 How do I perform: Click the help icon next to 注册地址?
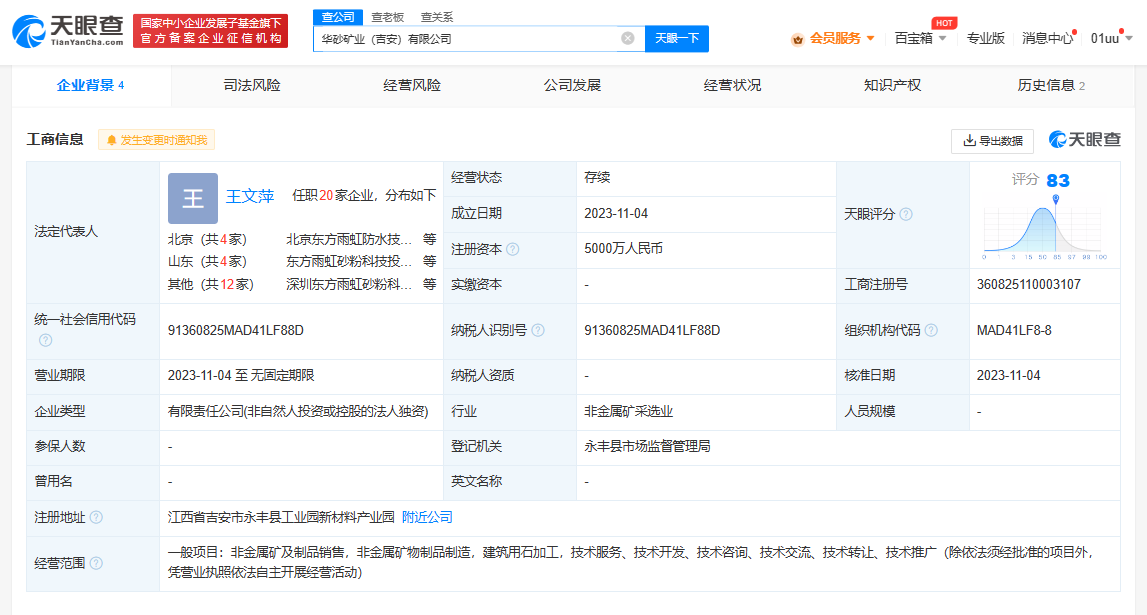click(x=96, y=517)
